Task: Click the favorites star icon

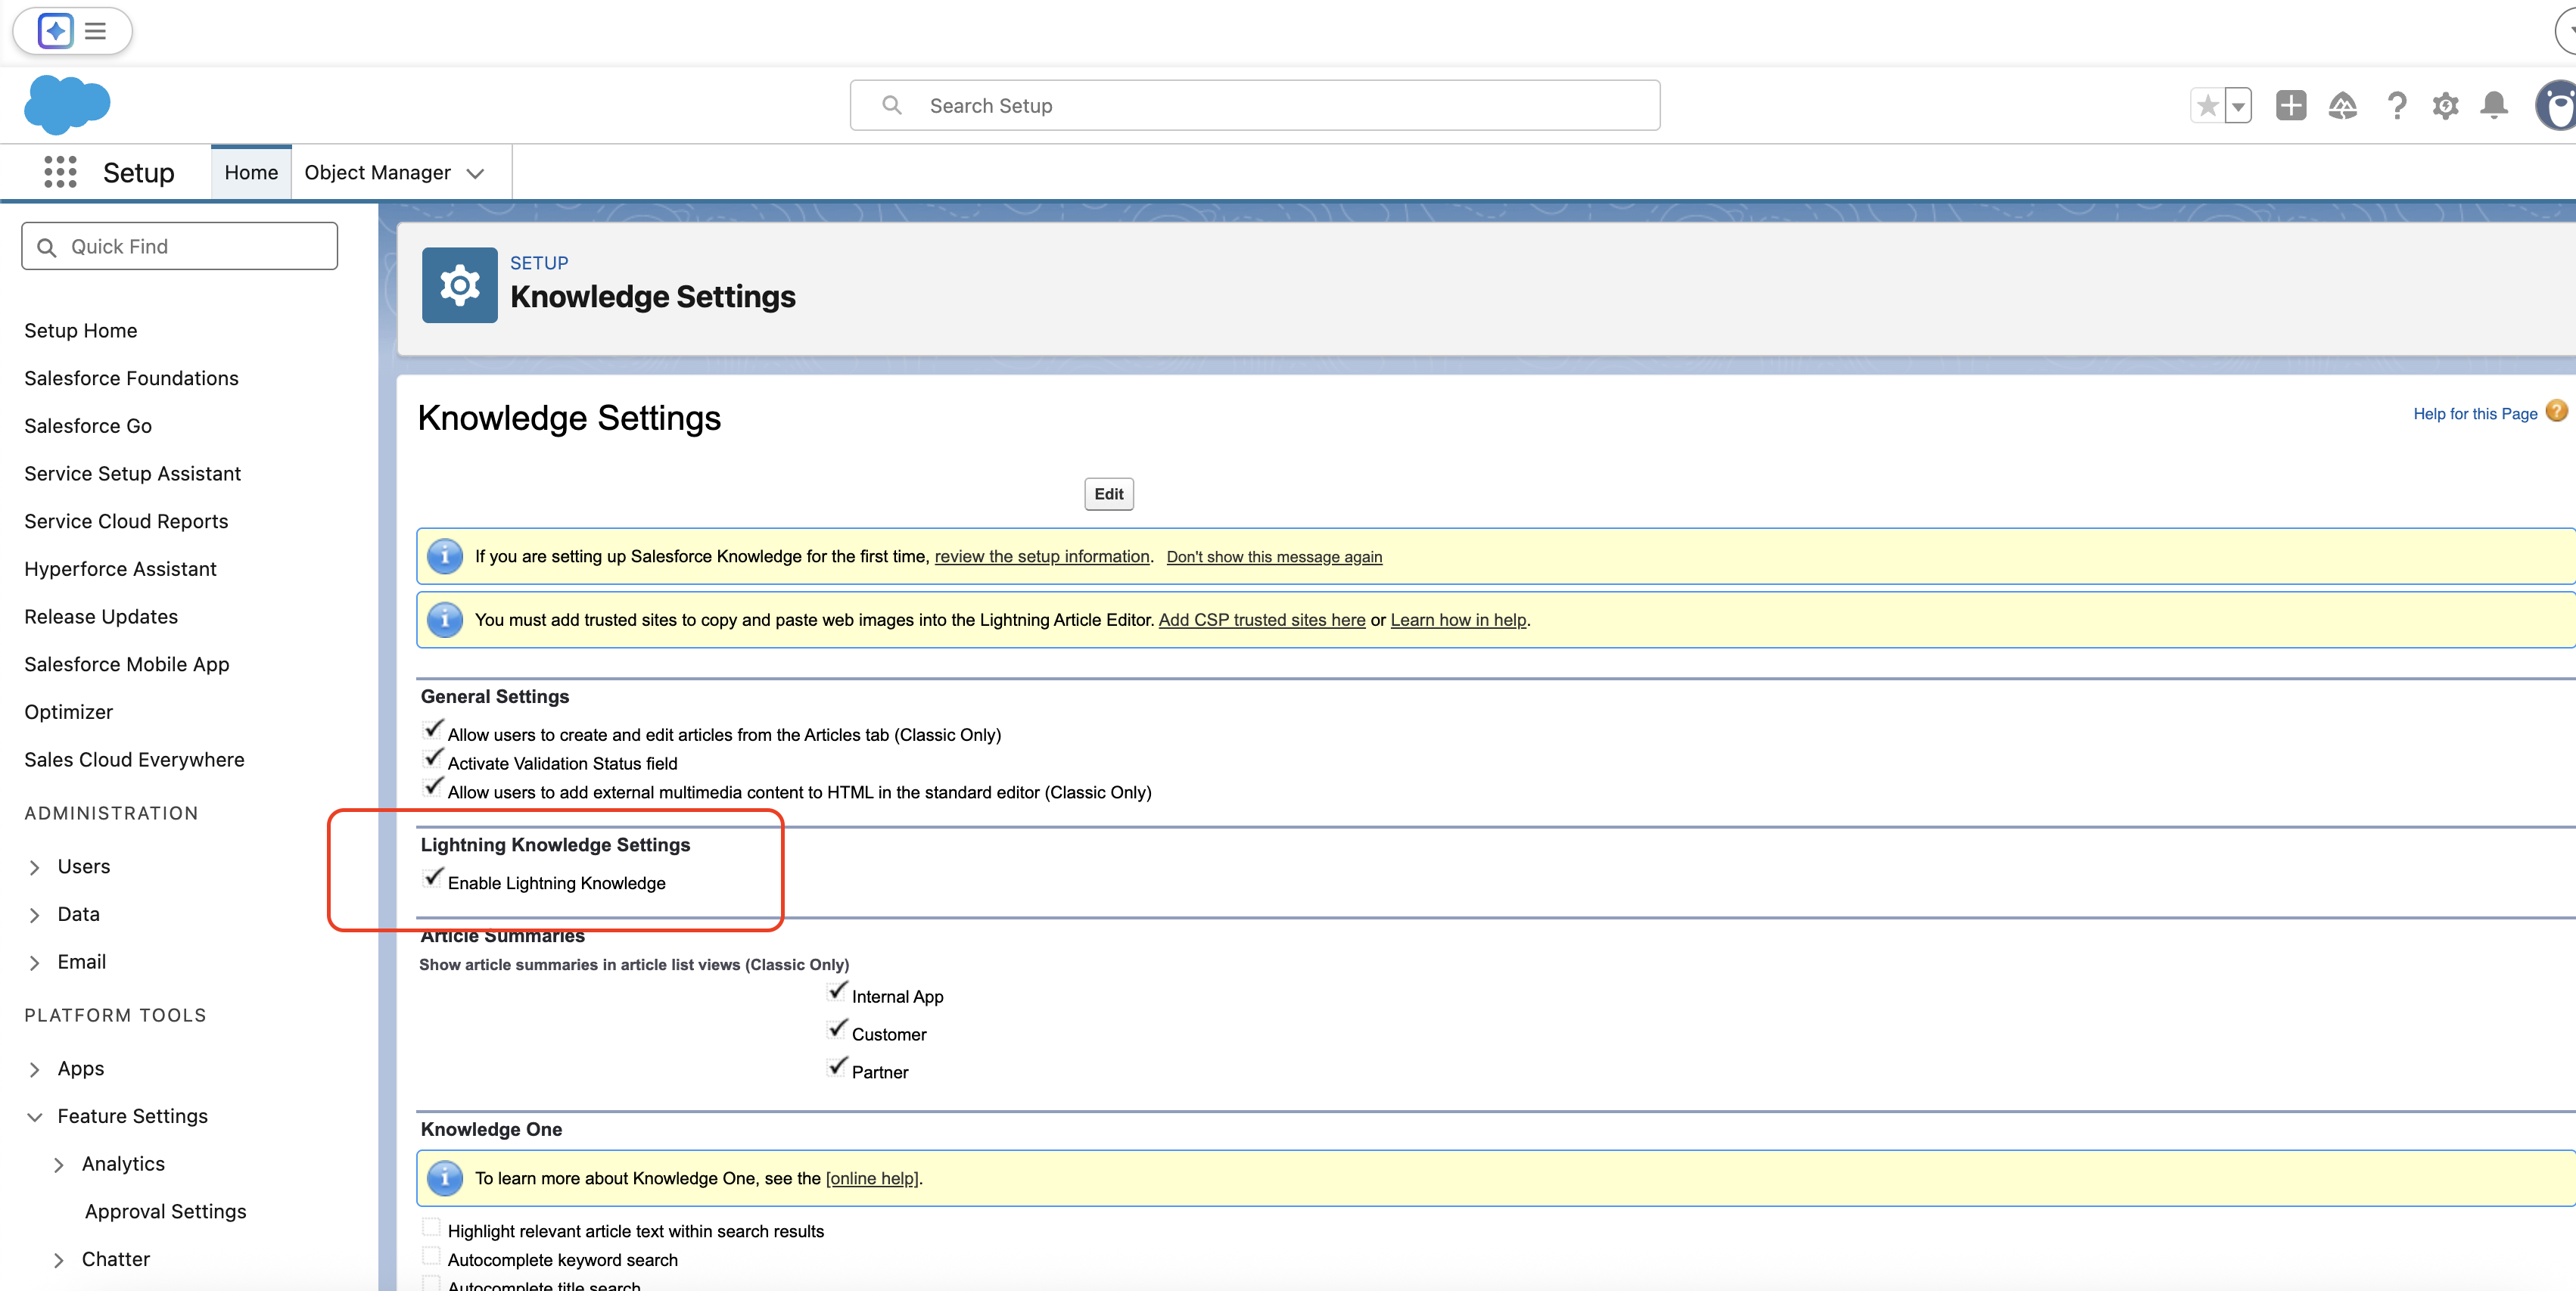Action: click(x=2207, y=105)
